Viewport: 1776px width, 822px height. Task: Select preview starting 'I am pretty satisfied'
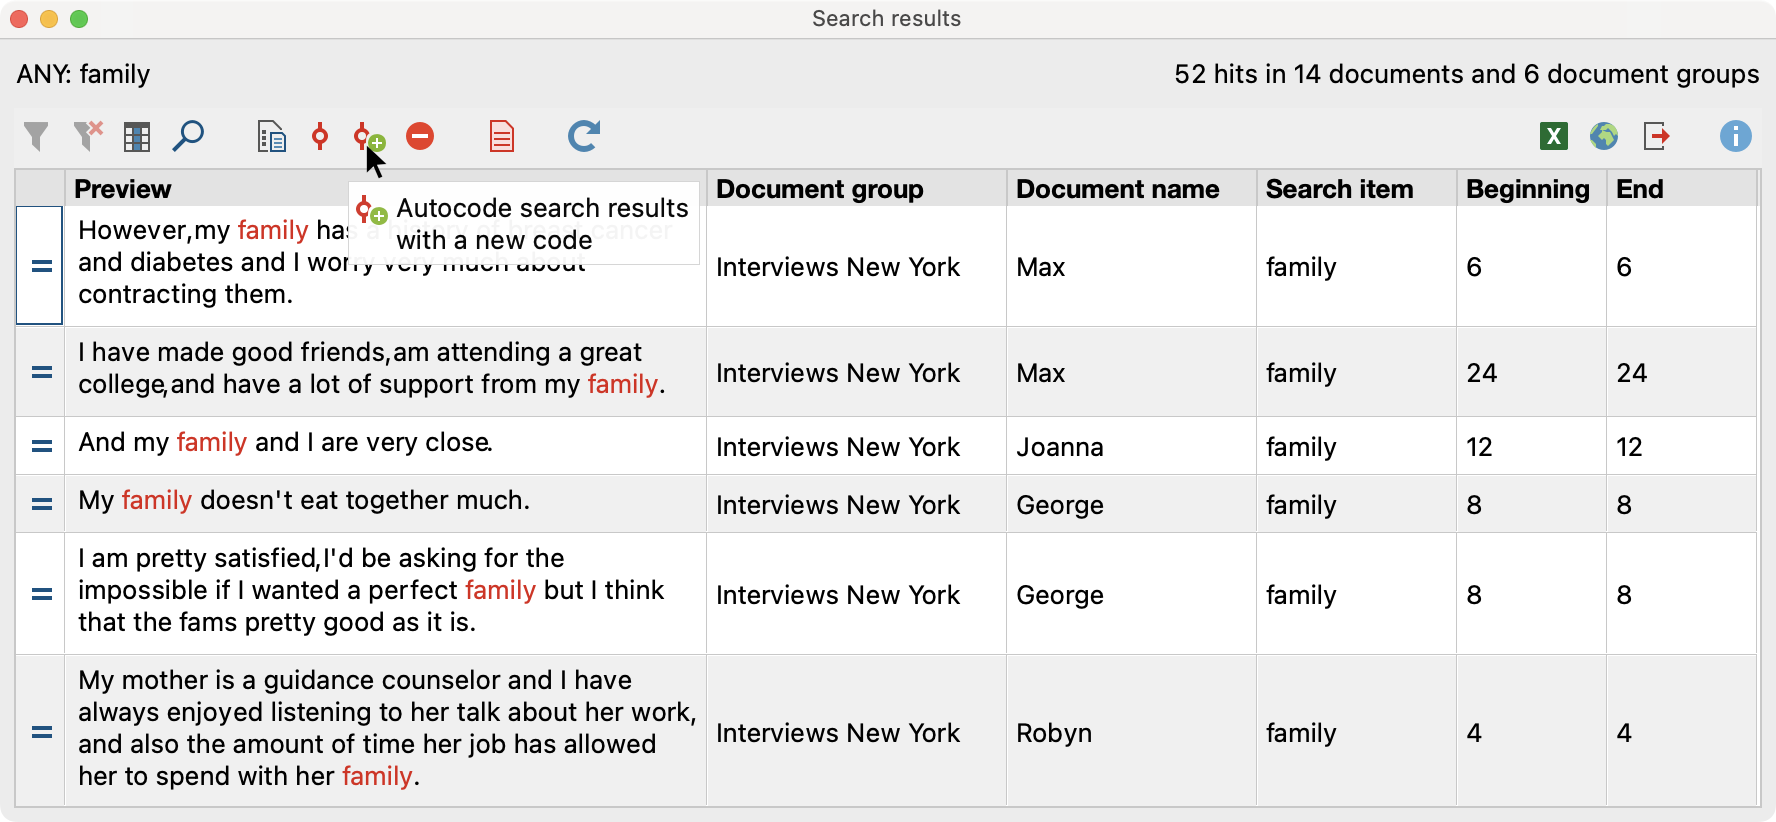371,590
